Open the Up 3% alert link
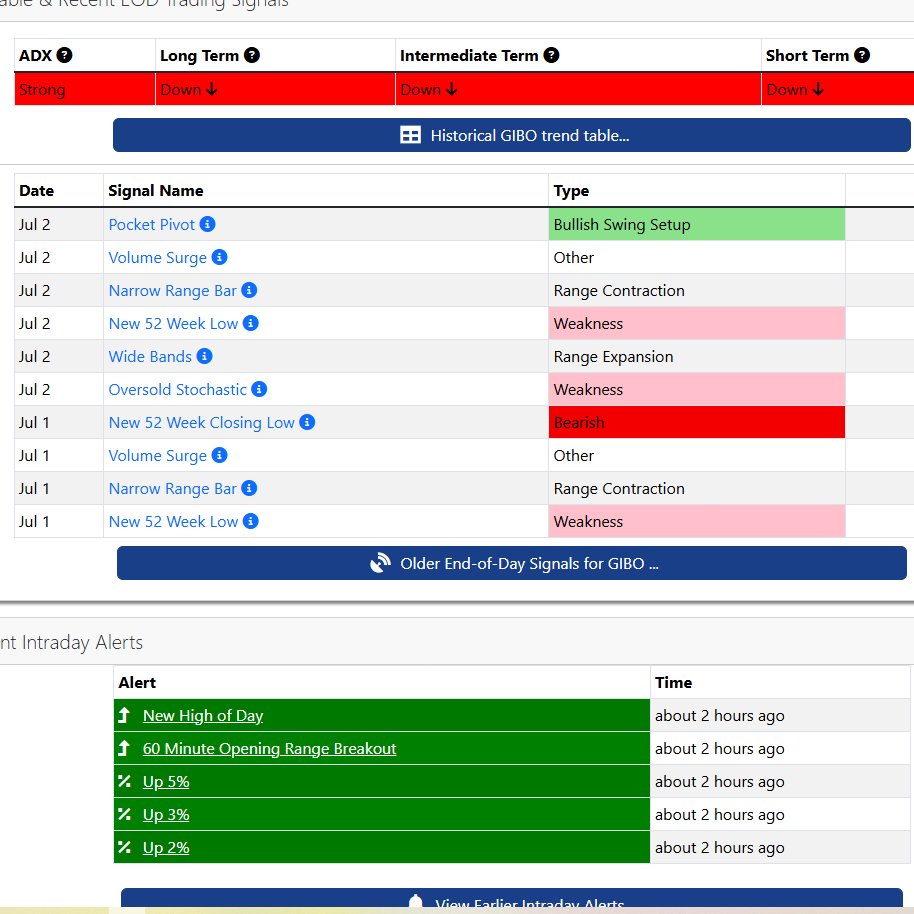The height and width of the screenshot is (914, 914). pyautogui.click(x=166, y=814)
